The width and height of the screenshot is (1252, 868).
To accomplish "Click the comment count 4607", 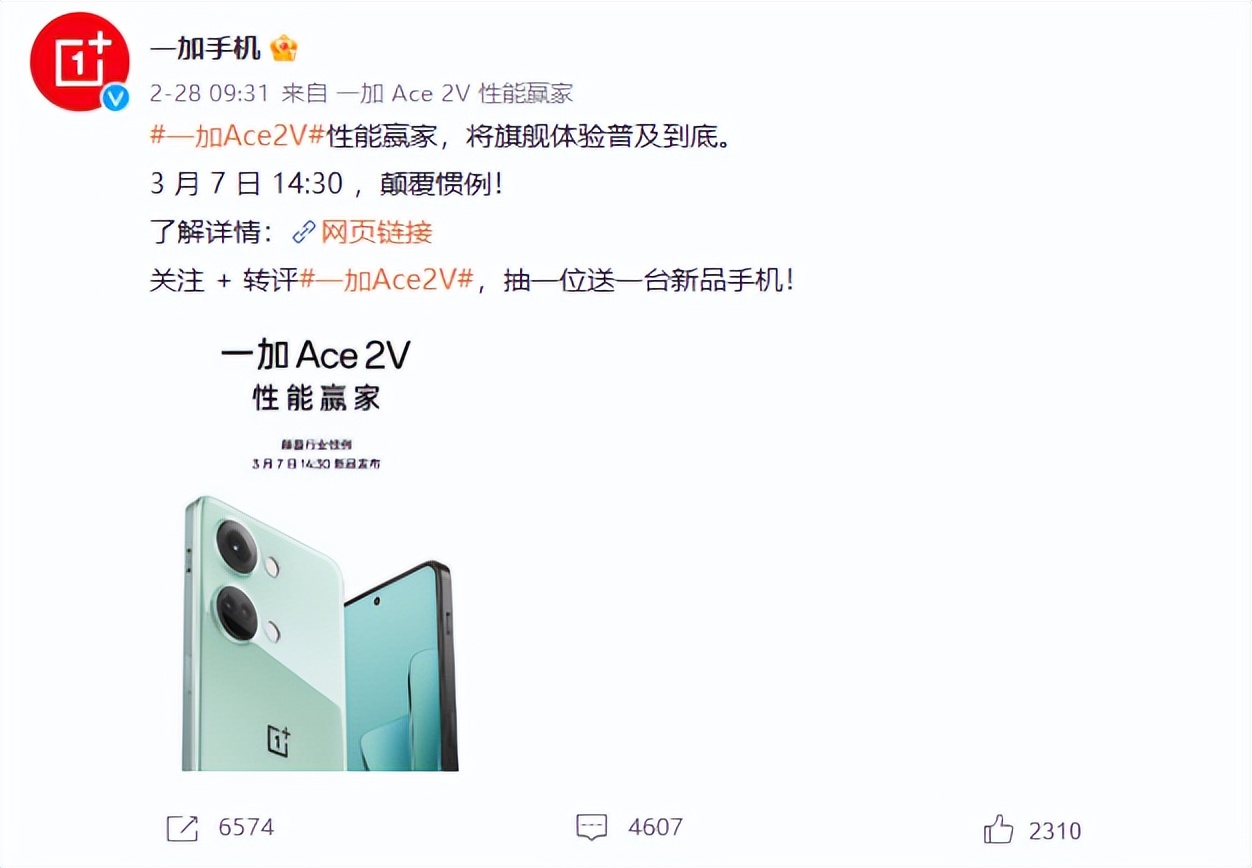I will coord(656,828).
